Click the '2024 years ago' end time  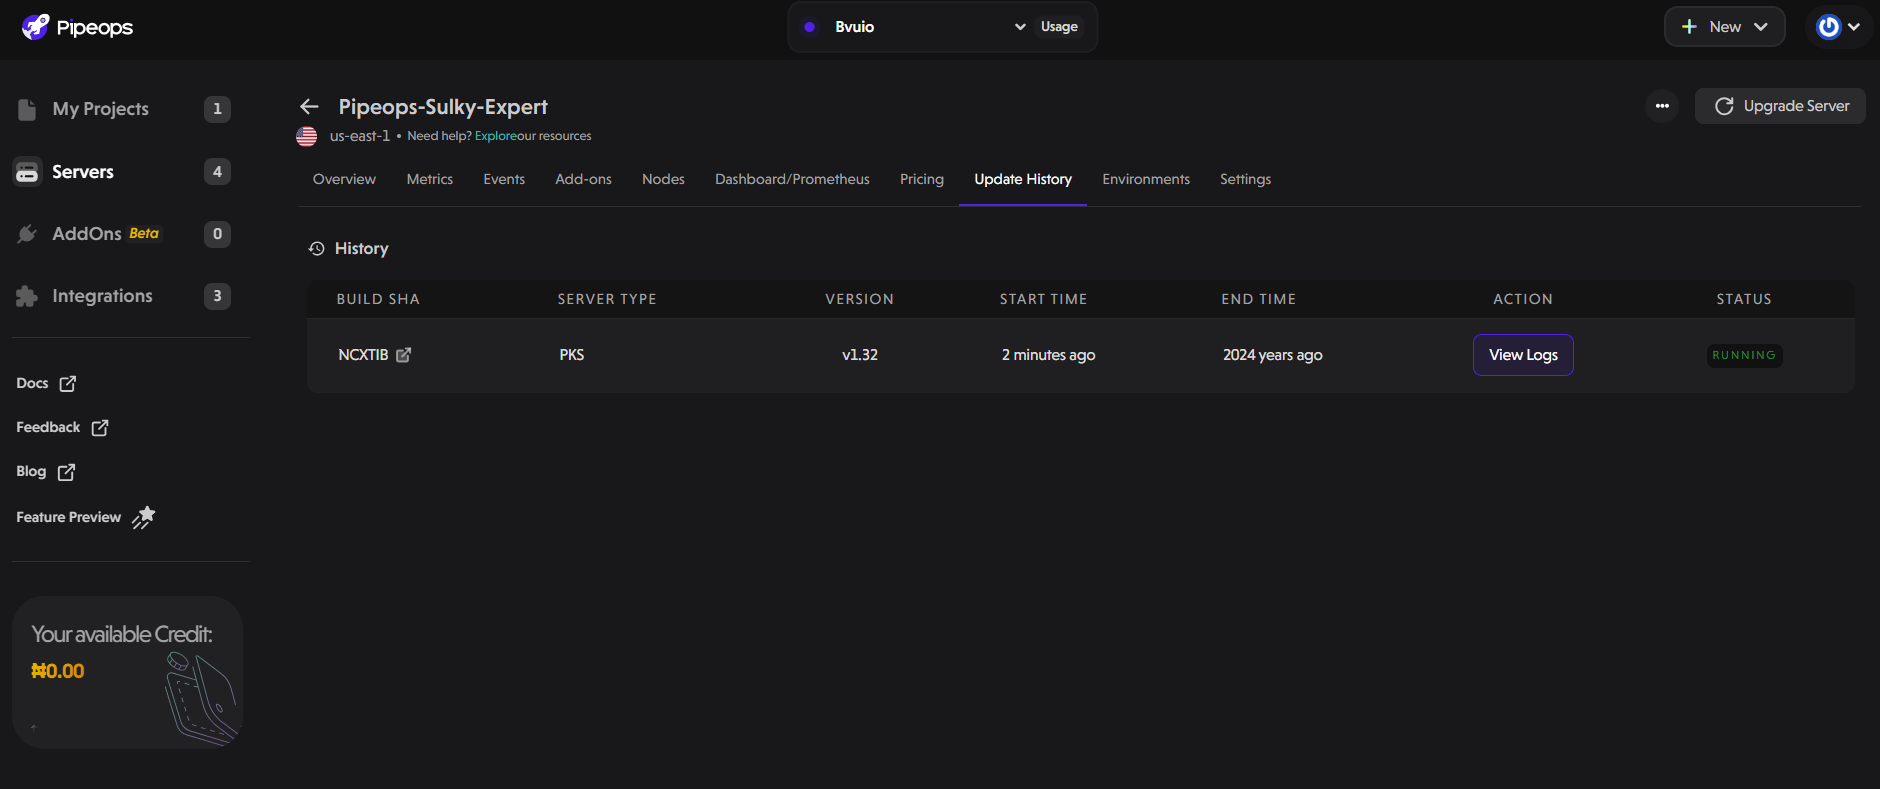coord(1272,355)
